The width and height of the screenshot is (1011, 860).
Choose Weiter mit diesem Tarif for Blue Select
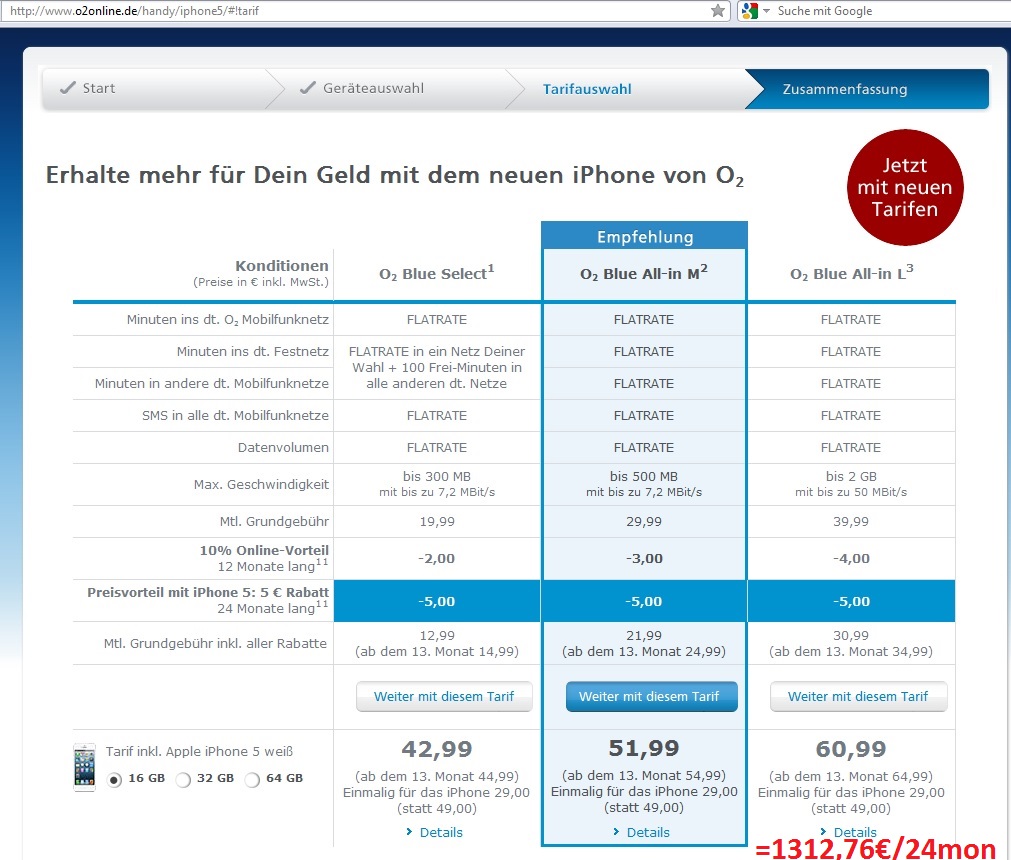click(x=444, y=696)
